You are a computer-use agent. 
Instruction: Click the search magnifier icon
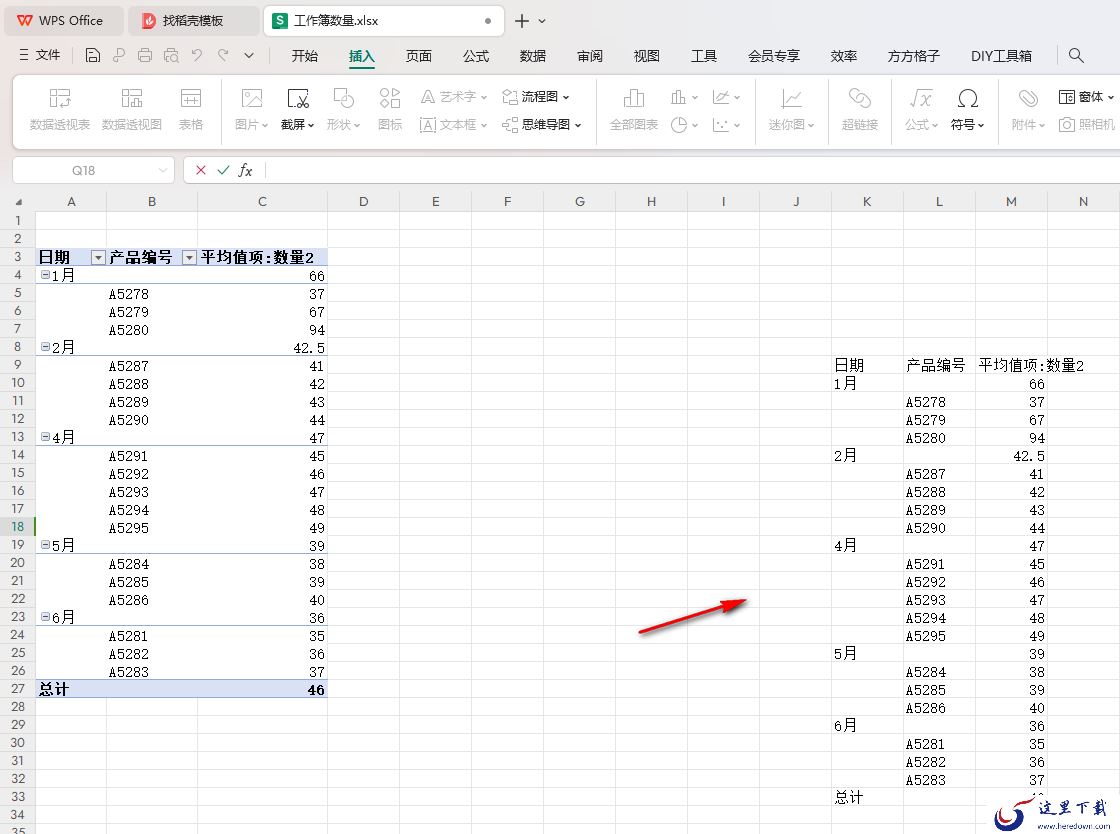pyautogui.click(x=1076, y=55)
